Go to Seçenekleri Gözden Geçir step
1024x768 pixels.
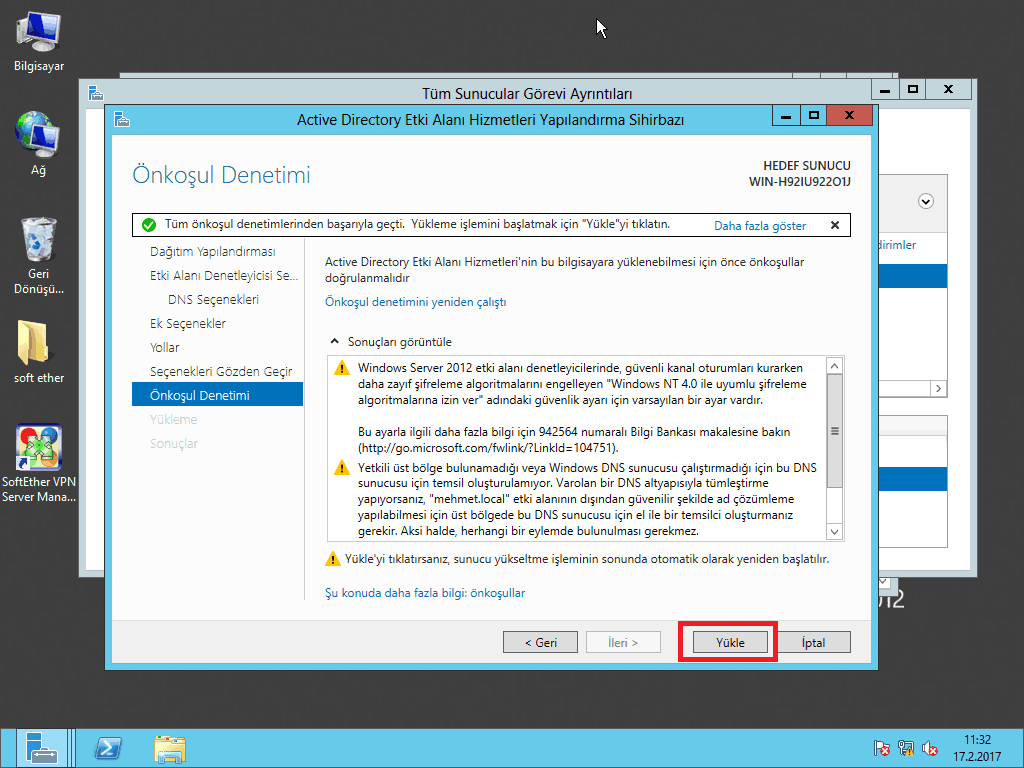(x=221, y=372)
